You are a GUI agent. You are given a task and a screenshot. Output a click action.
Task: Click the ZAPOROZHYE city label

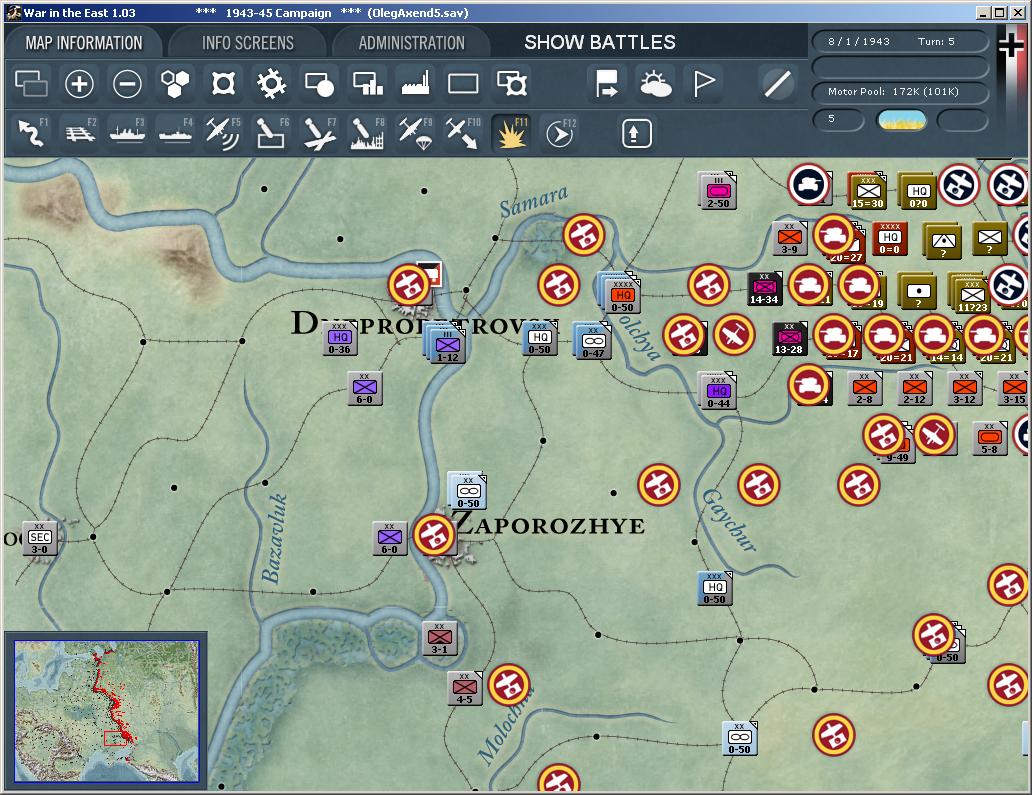click(549, 525)
